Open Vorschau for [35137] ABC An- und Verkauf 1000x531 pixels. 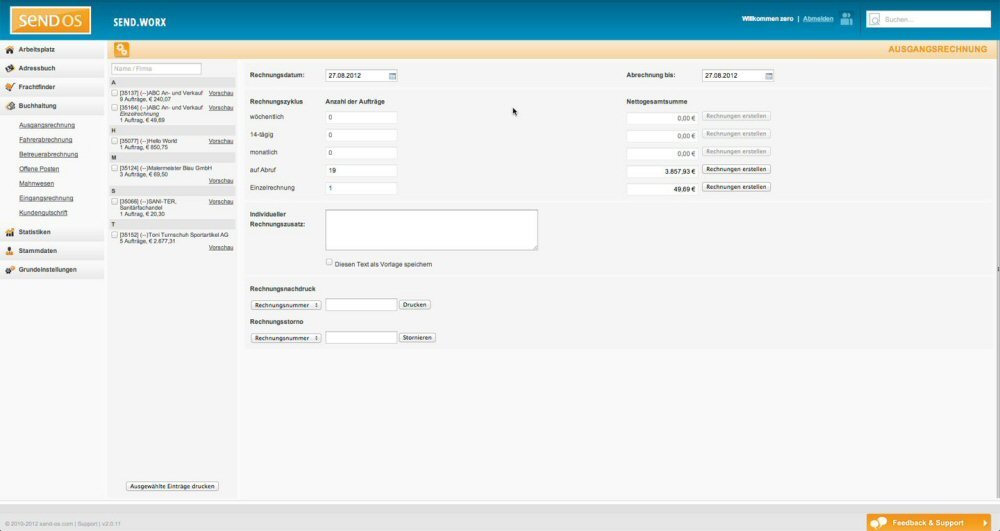coord(221,93)
